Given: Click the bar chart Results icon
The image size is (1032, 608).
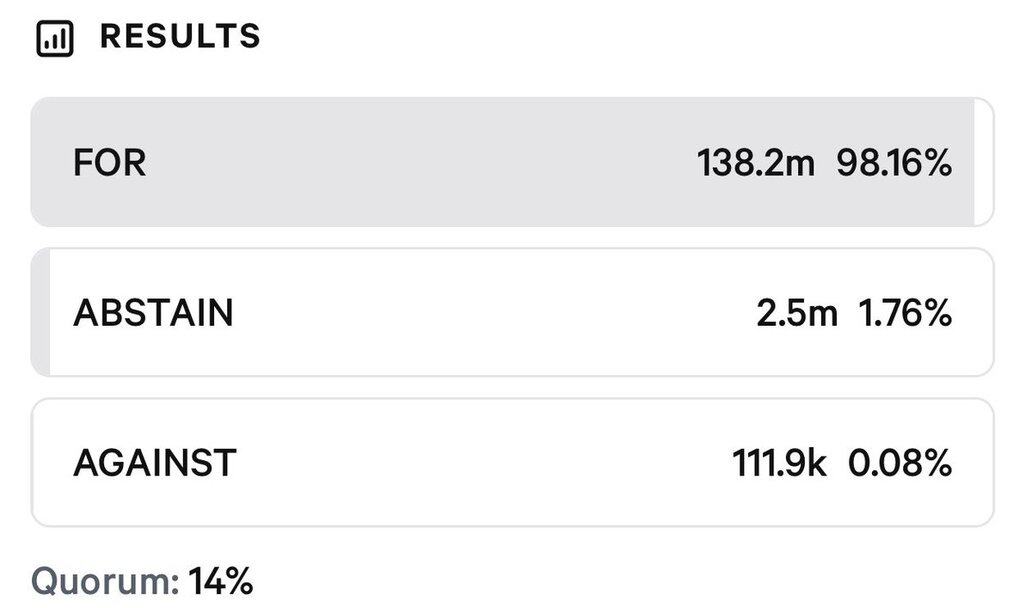Looking at the screenshot, I should coord(55,38).
